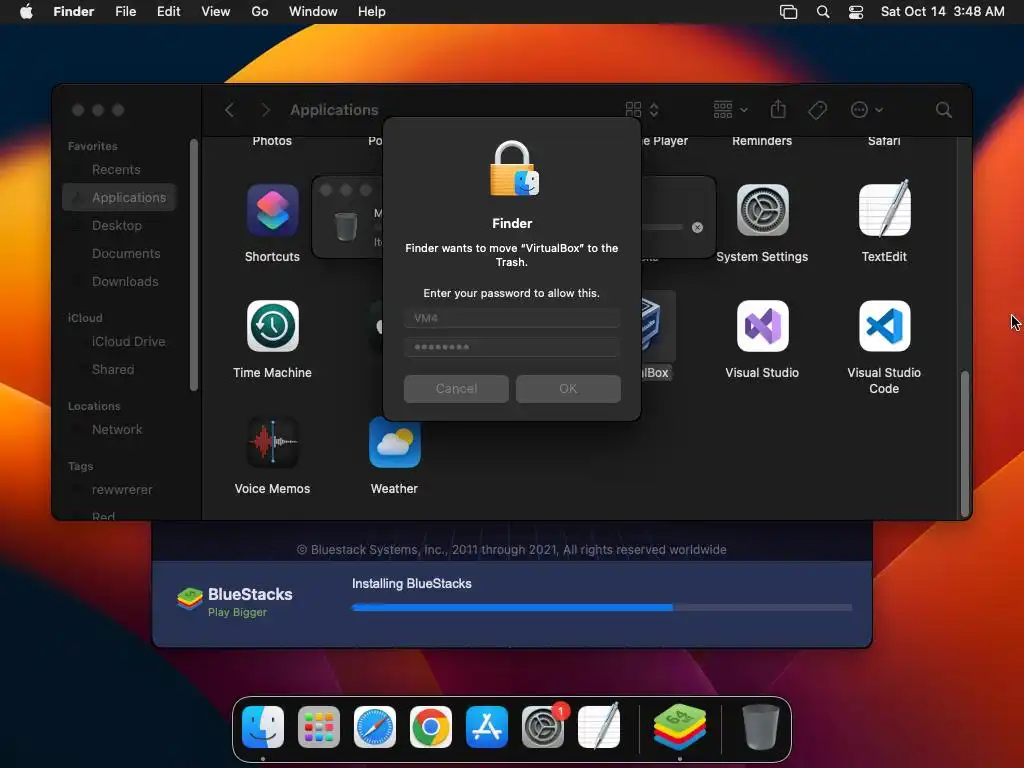Click the Photos app label
1024x768 pixels.
click(272, 141)
